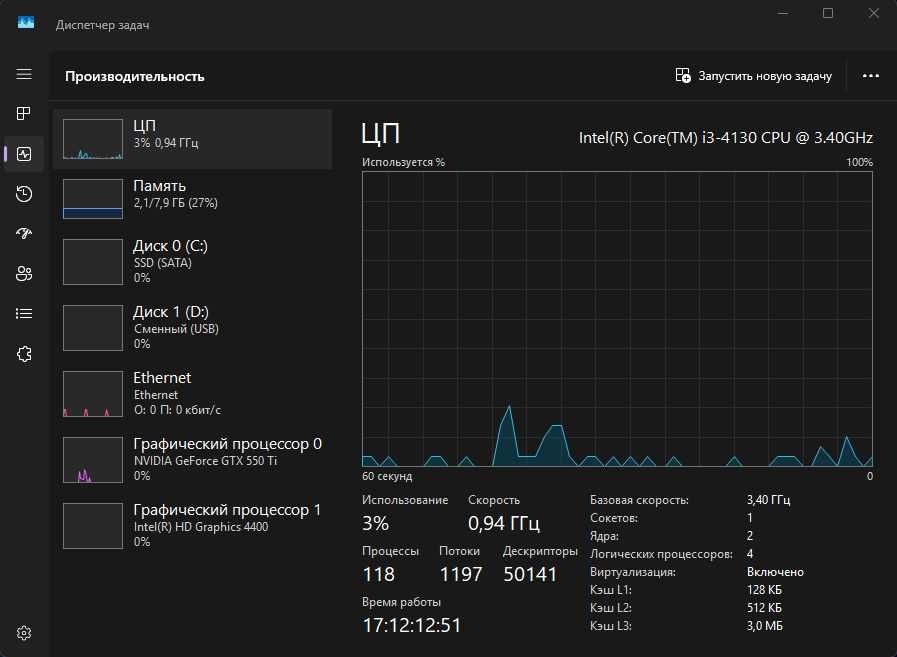897x657 pixels.
Task: Click the 60 секунд graph label
Action: click(x=387, y=476)
